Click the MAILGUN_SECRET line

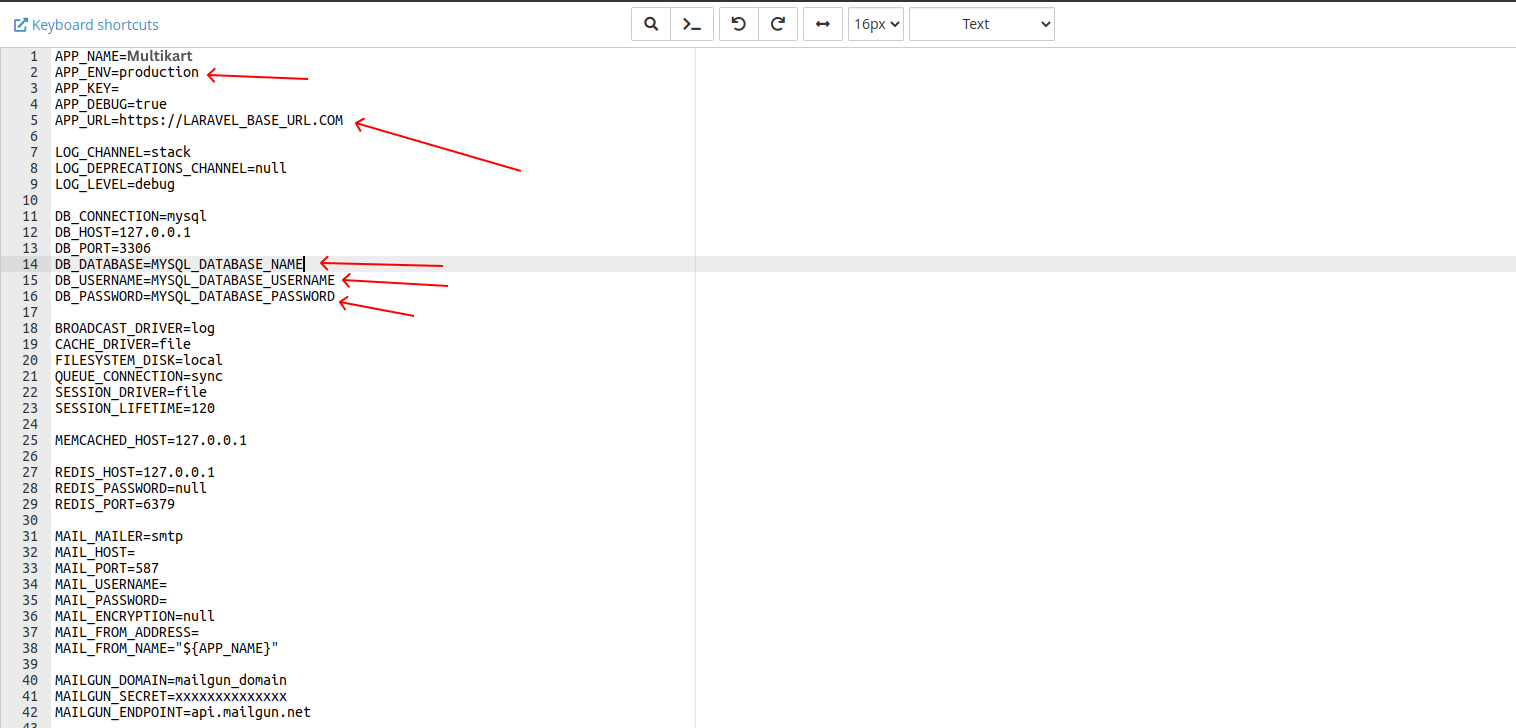[x=171, y=696]
